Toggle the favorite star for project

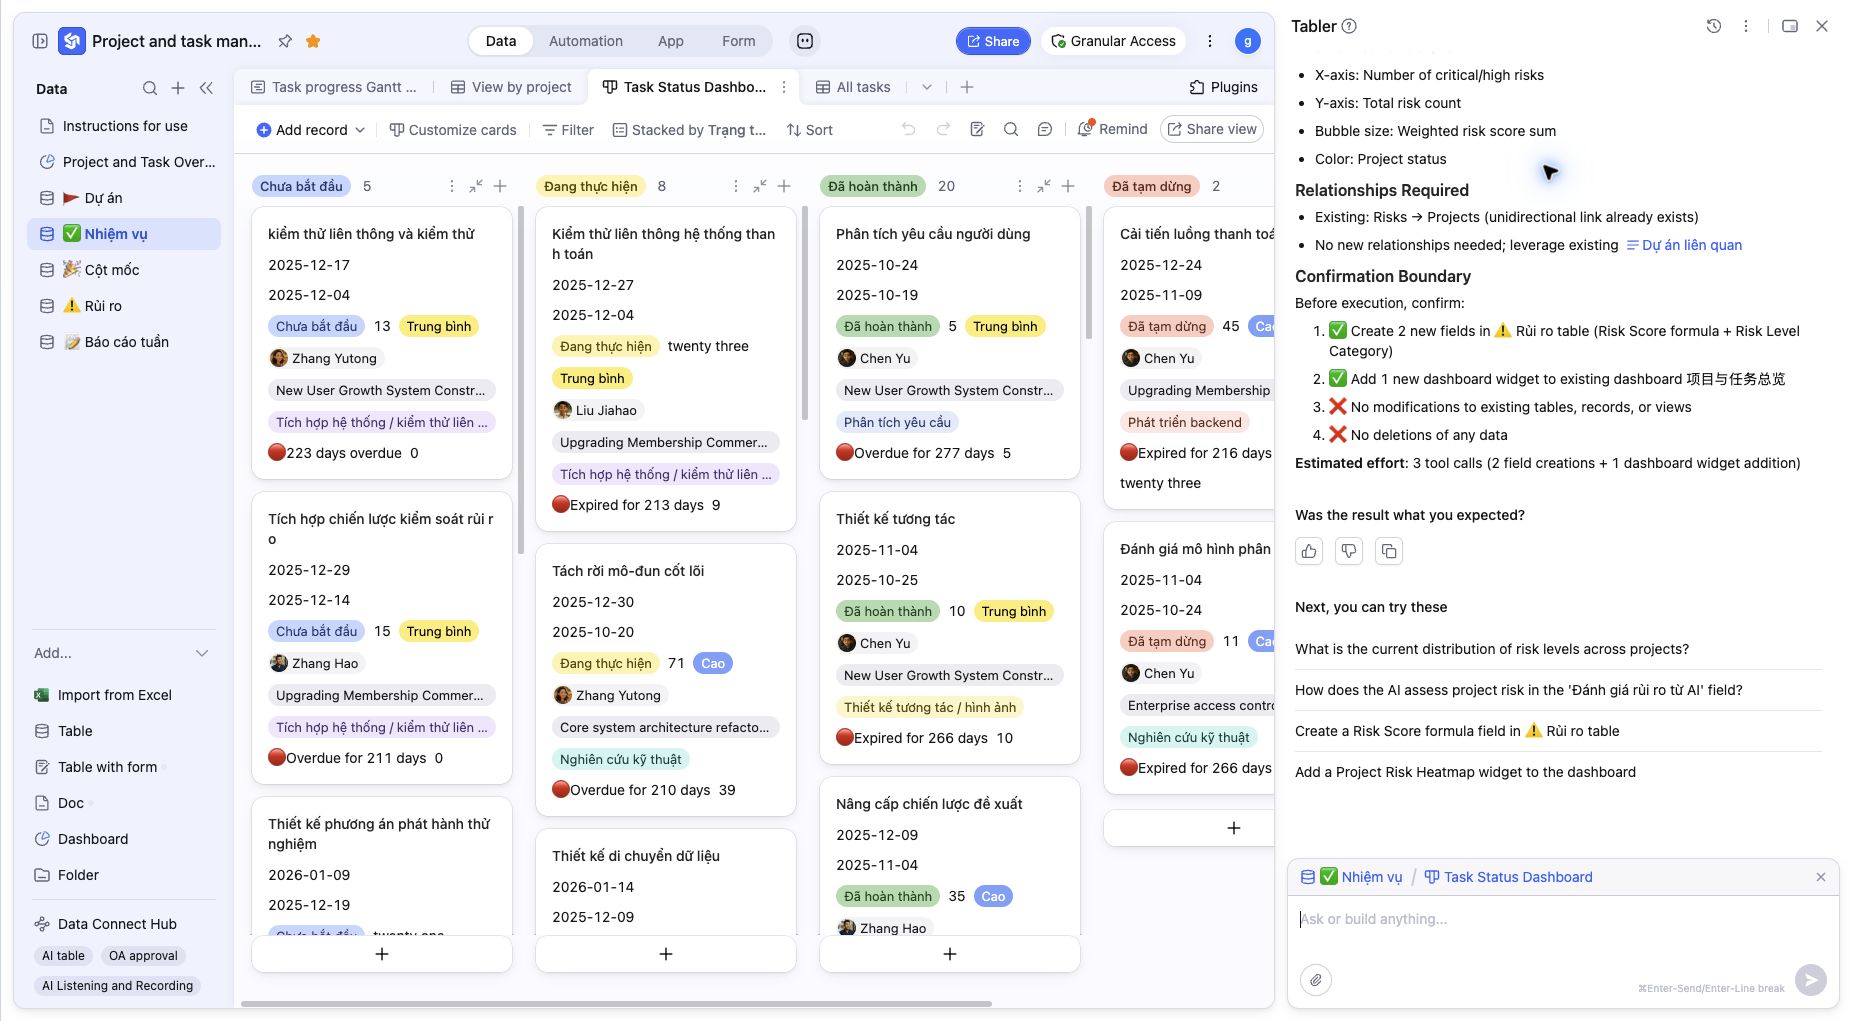(313, 41)
